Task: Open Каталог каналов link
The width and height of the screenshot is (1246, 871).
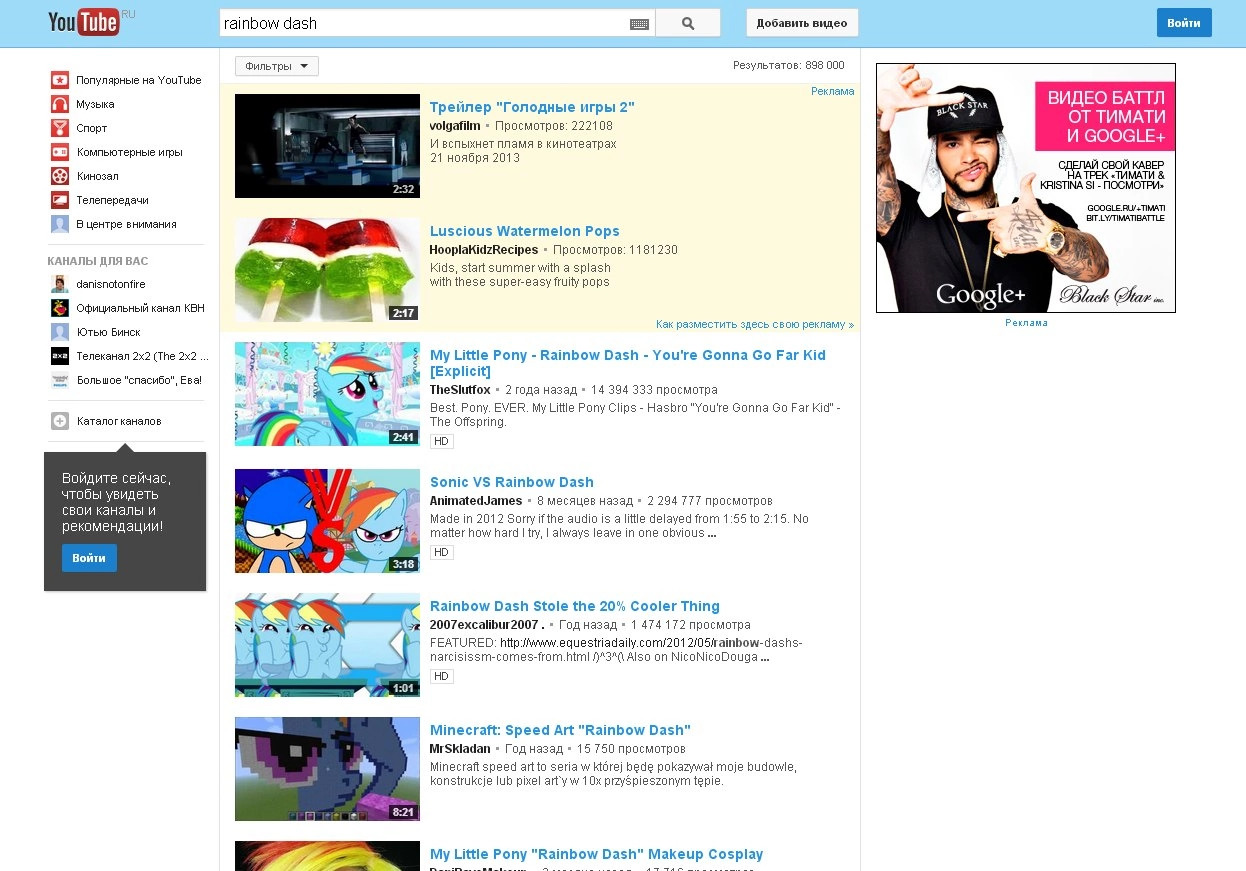Action: tap(119, 421)
